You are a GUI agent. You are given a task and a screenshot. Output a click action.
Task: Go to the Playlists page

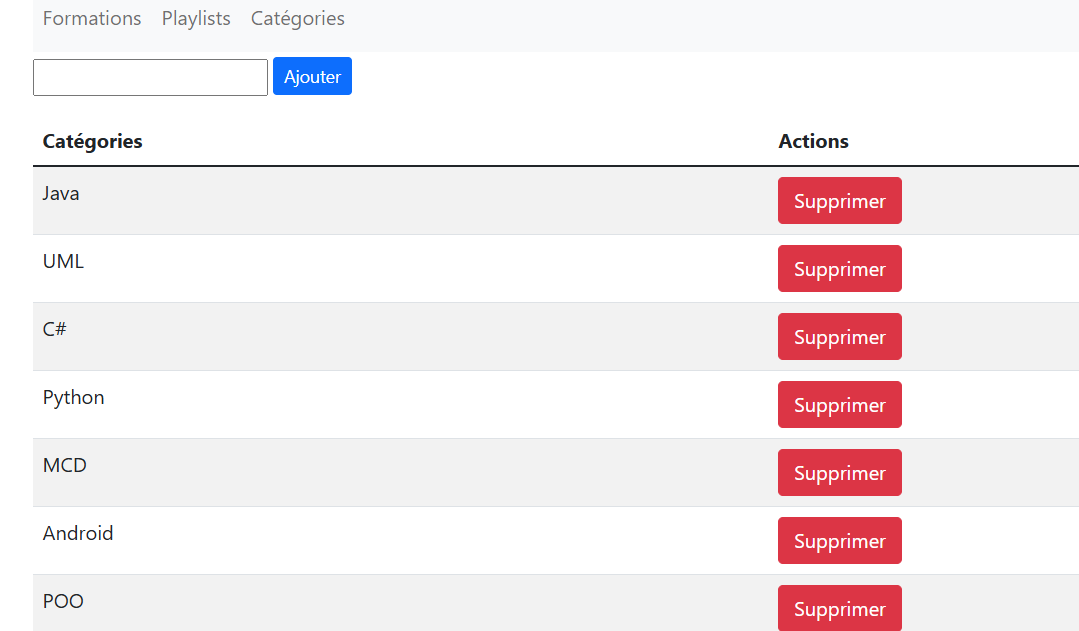[196, 19]
